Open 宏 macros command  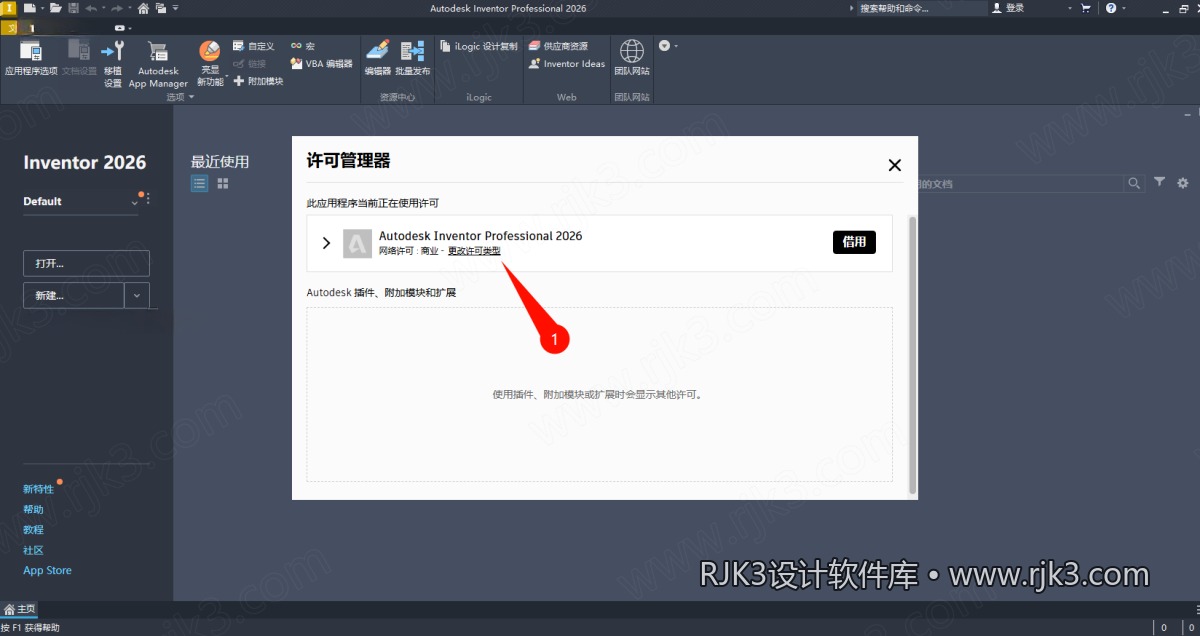coord(303,46)
